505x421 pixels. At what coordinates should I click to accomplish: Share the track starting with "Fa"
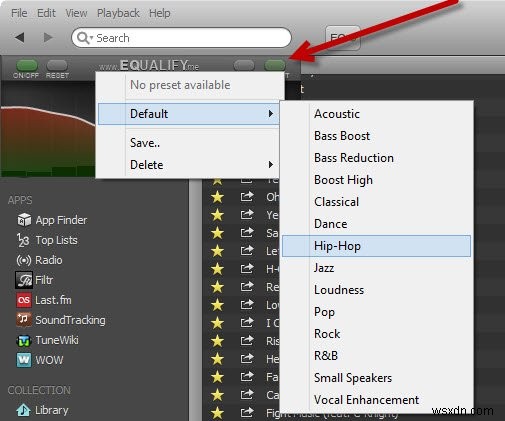point(247,377)
